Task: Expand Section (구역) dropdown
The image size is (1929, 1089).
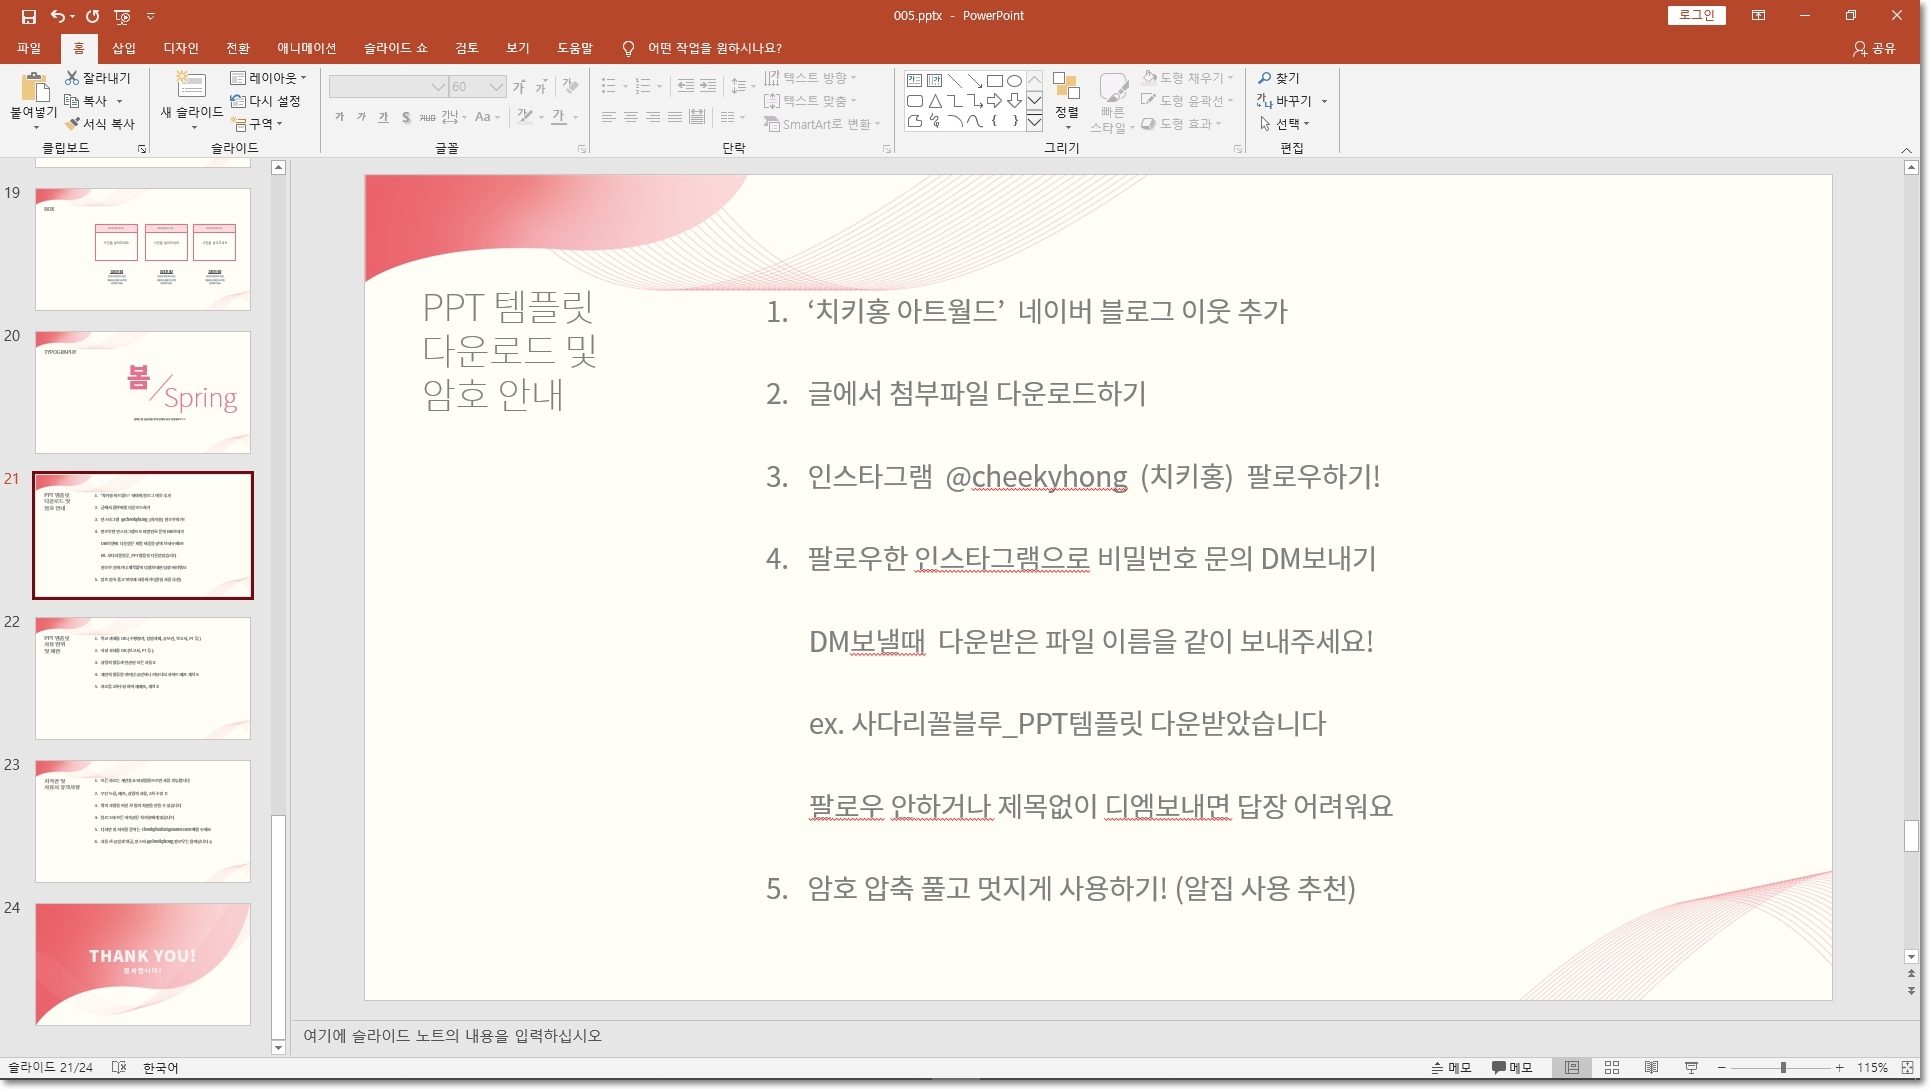Action: [257, 124]
